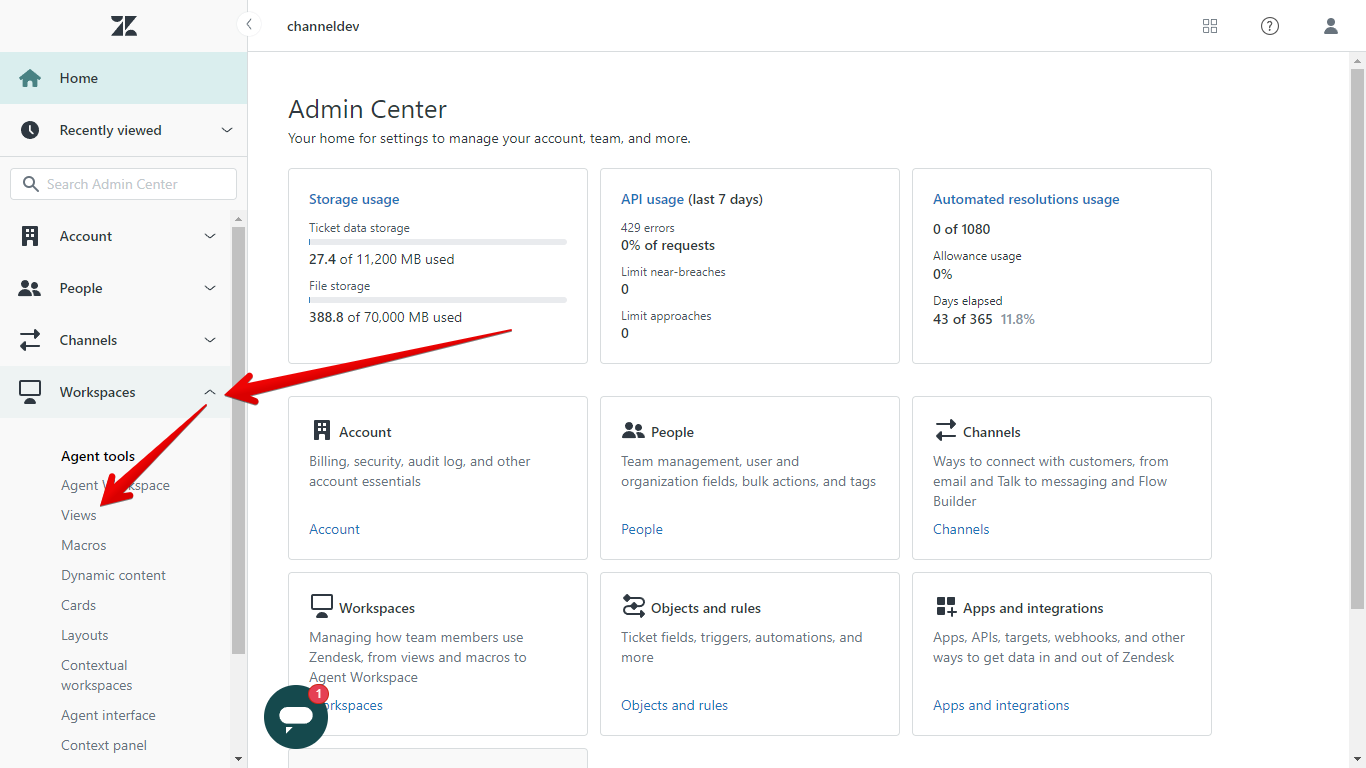Image resolution: width=1366 pixels, height=768 pixels.
Task: Click the channeldev account name
Action: 323,26
